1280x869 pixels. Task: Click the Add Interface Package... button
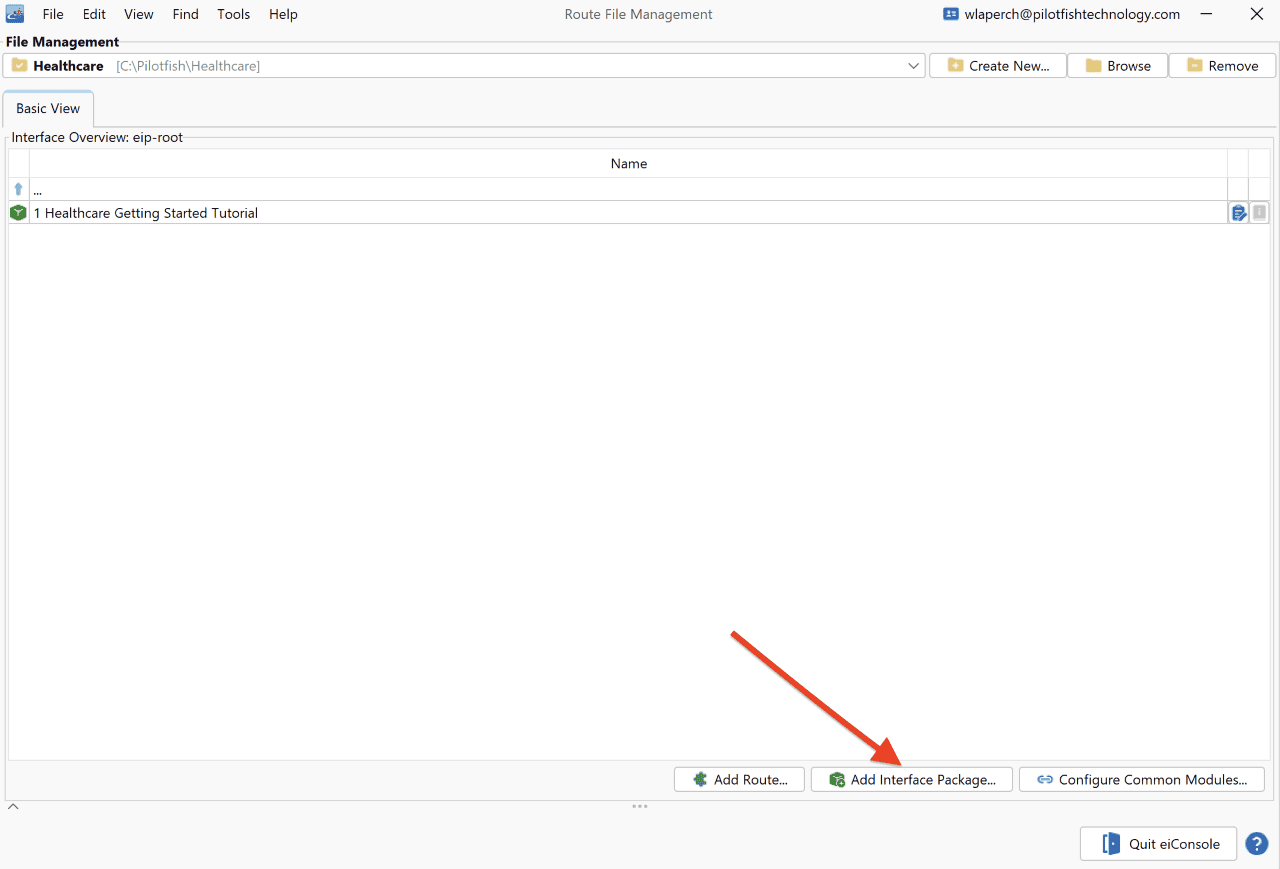(x=912, y=780)
